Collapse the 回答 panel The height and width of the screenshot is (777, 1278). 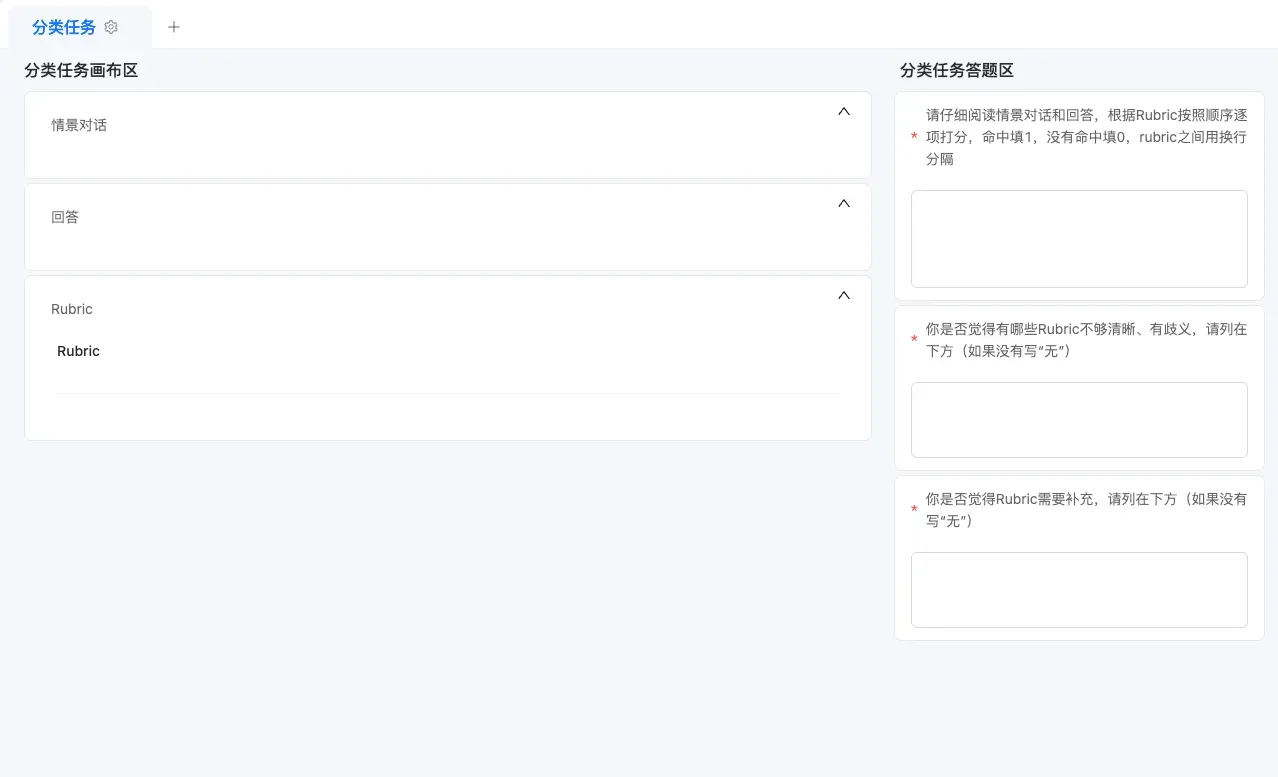[843, 203]
